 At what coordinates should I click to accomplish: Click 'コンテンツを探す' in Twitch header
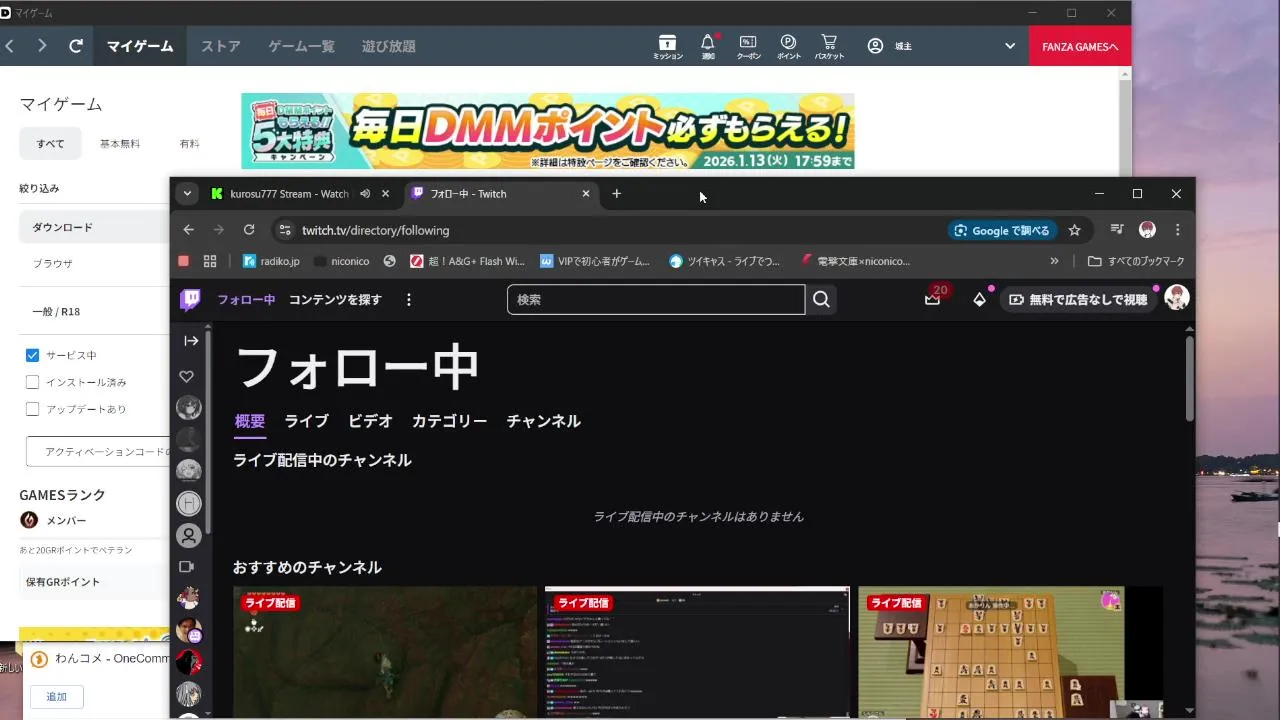point(335,299)
